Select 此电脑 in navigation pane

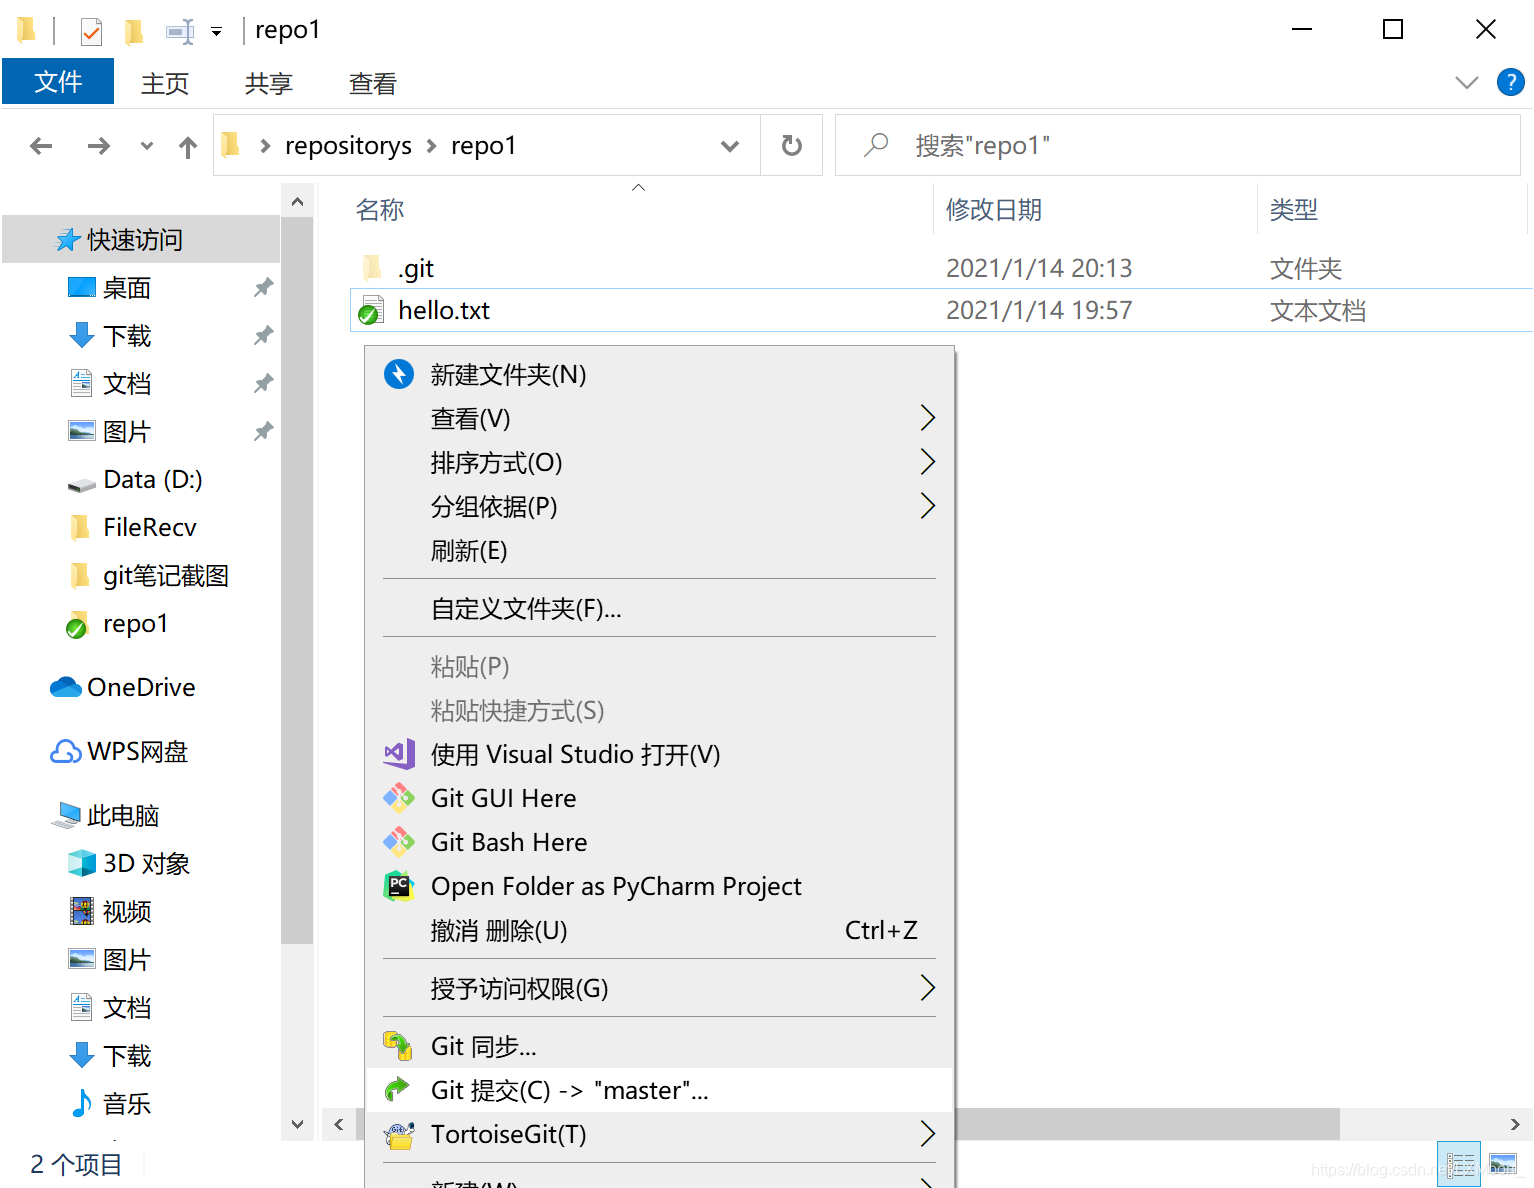(123, 815)
